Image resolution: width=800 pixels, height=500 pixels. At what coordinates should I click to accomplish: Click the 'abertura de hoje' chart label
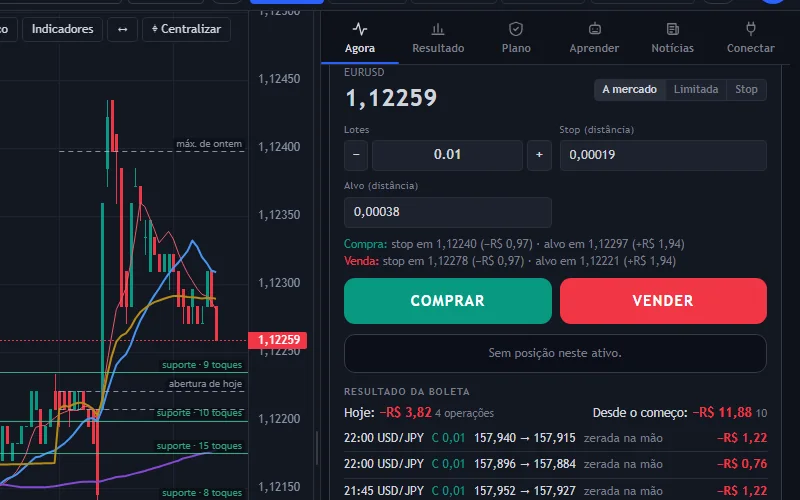205,384
